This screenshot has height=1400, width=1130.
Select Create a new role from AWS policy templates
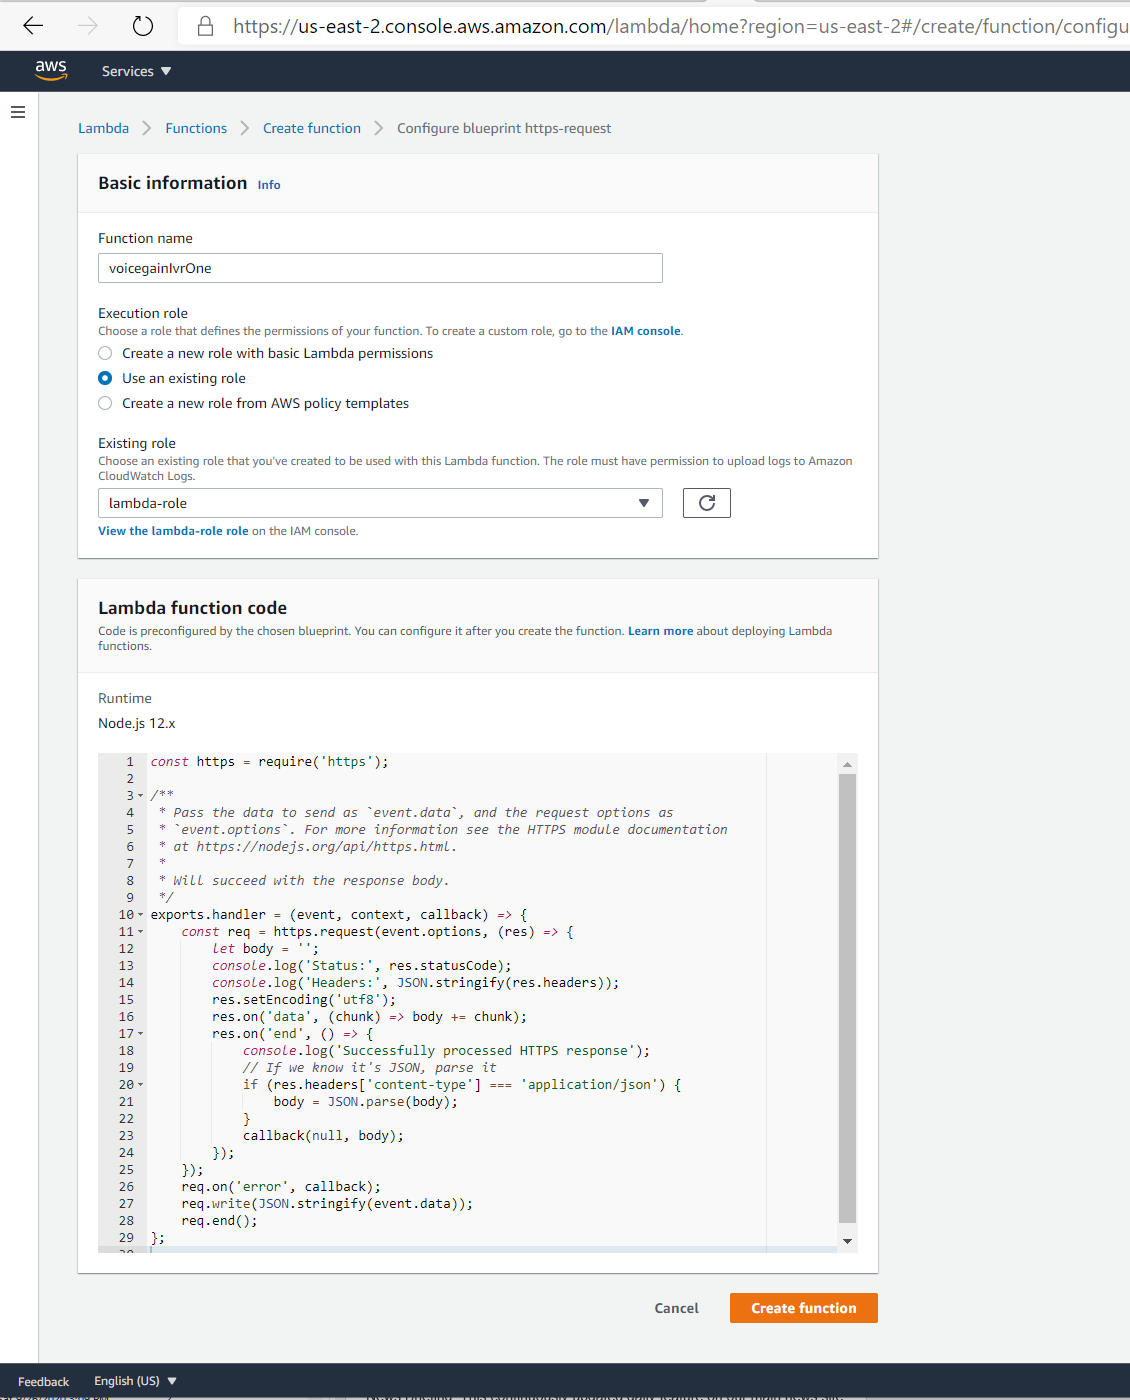click(105, 403)
